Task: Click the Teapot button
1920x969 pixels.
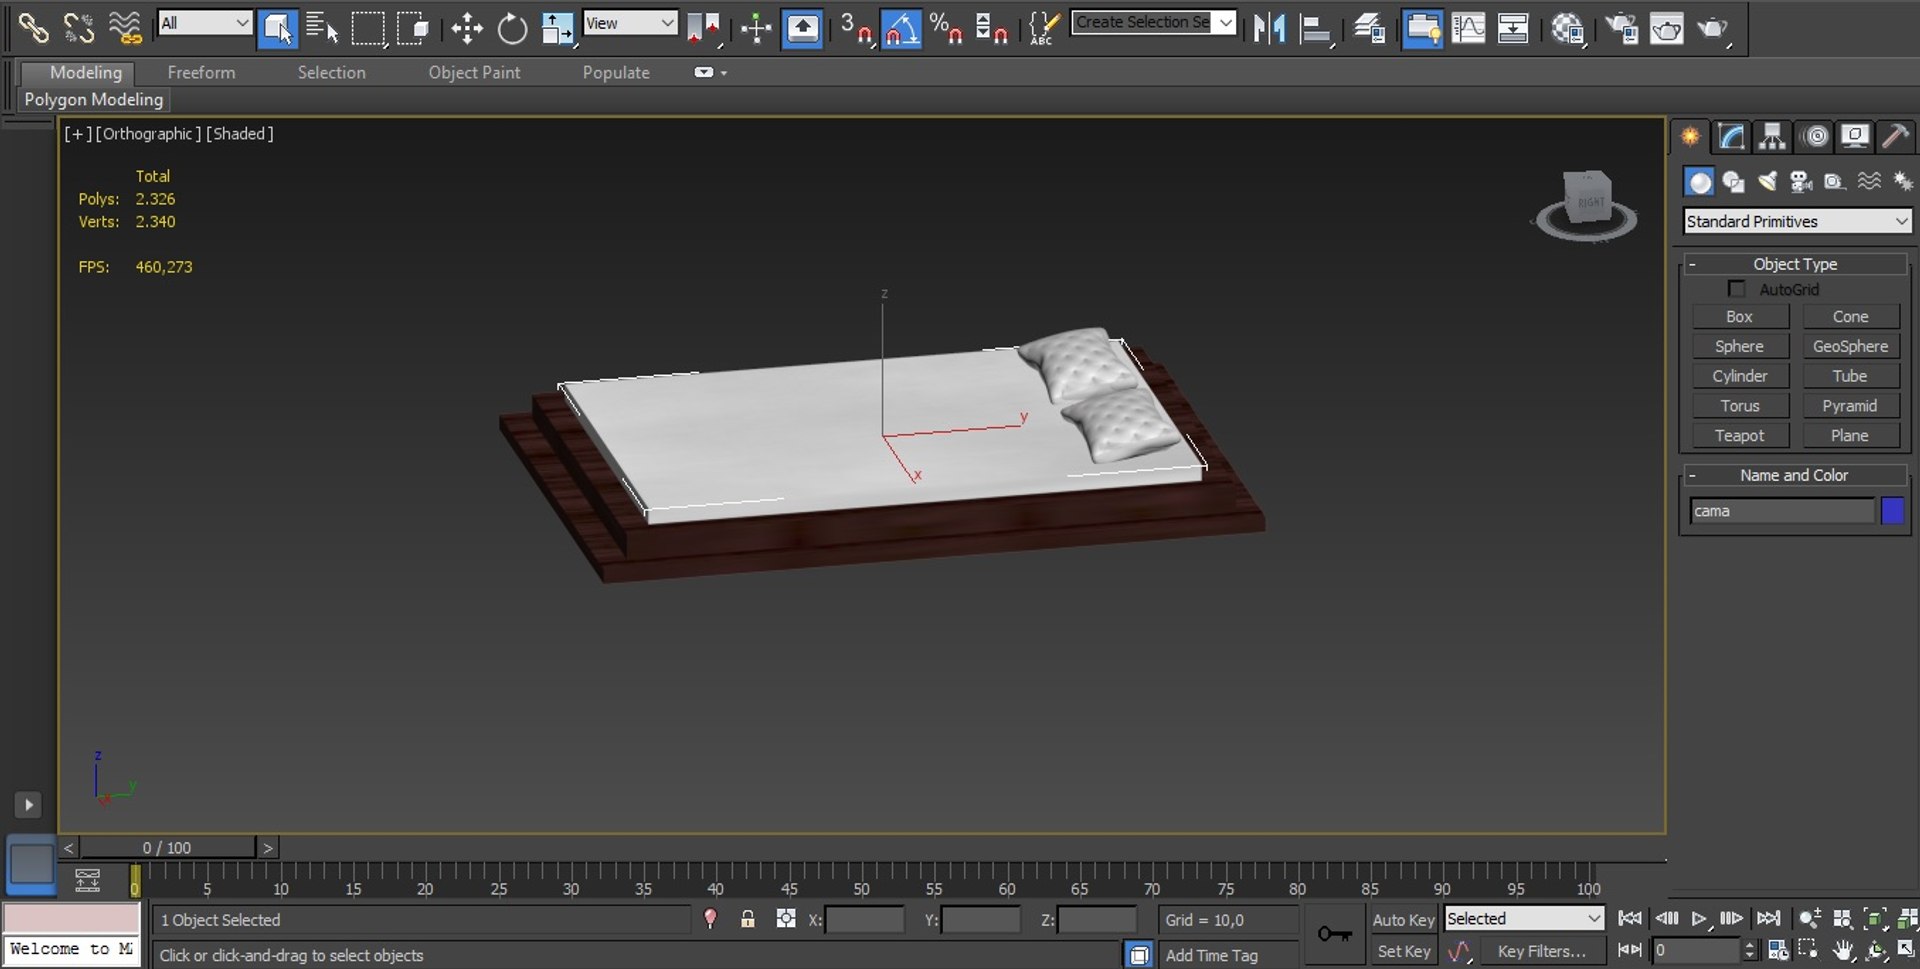Action: [1740, 435]
